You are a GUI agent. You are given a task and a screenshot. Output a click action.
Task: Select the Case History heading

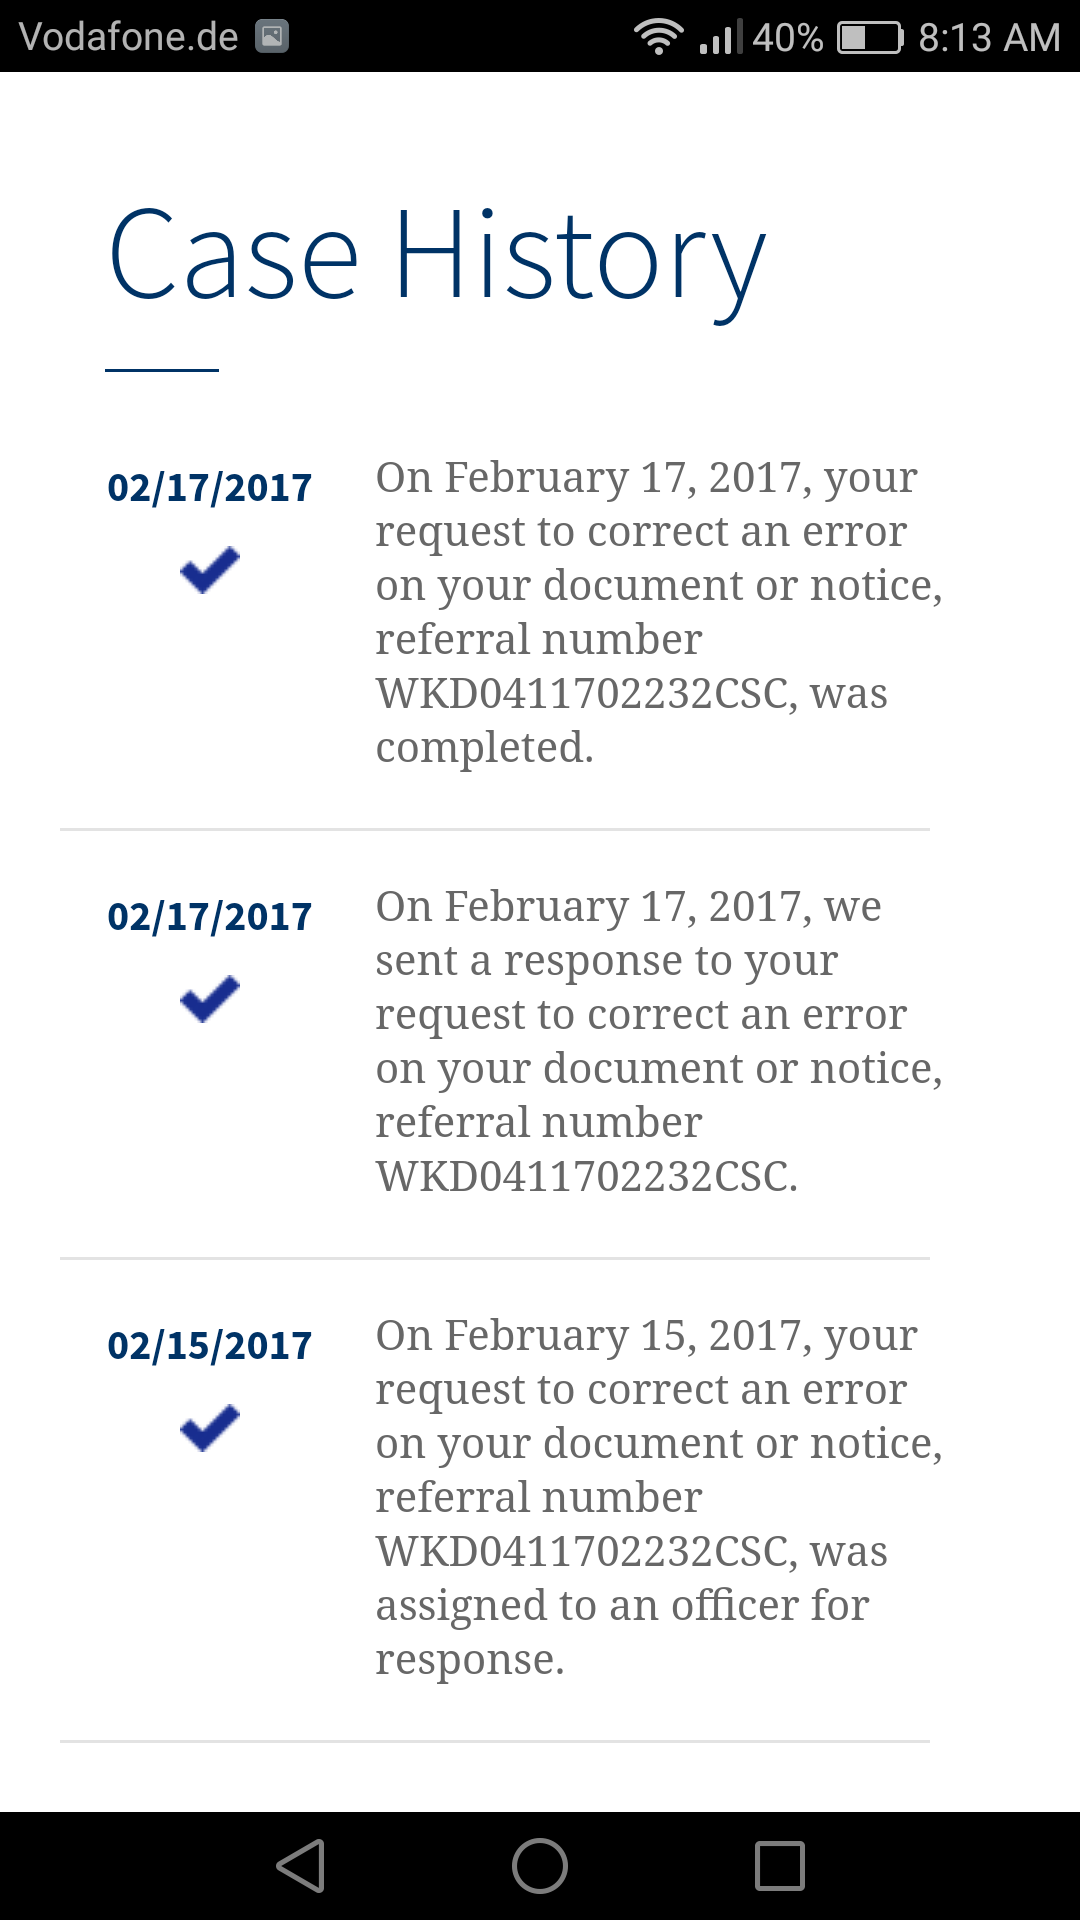point(437,258)
